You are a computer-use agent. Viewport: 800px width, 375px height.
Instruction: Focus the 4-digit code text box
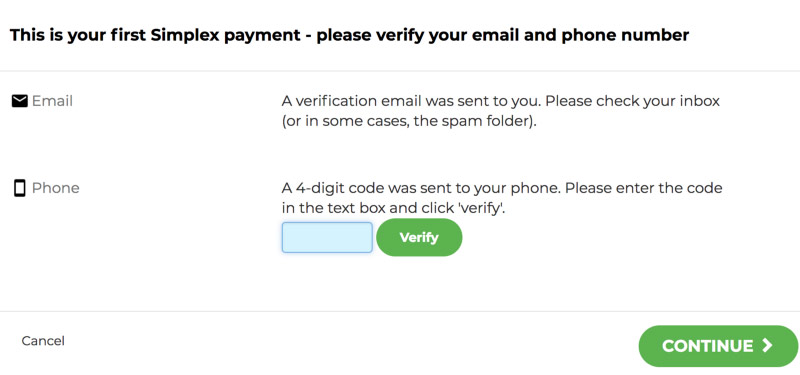click(x=327, y=237)
